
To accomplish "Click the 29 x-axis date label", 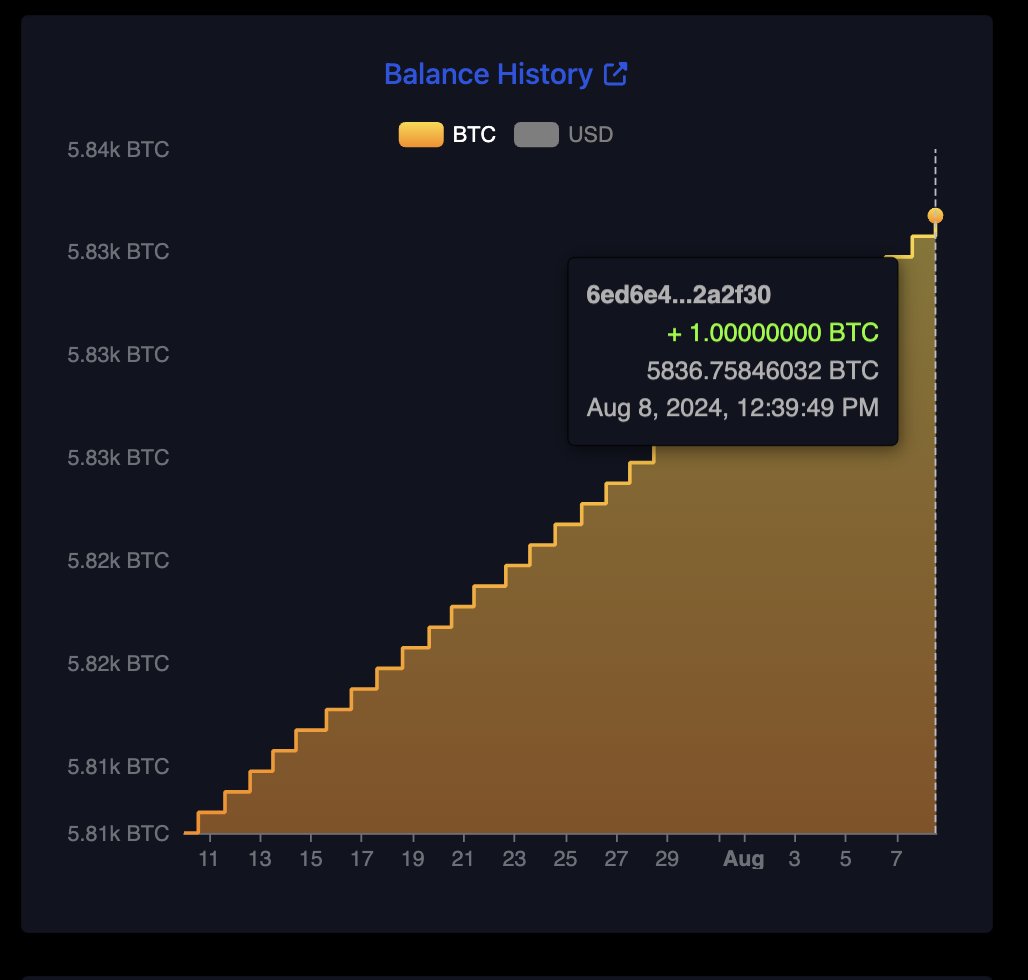I will (x=667, y=859).
